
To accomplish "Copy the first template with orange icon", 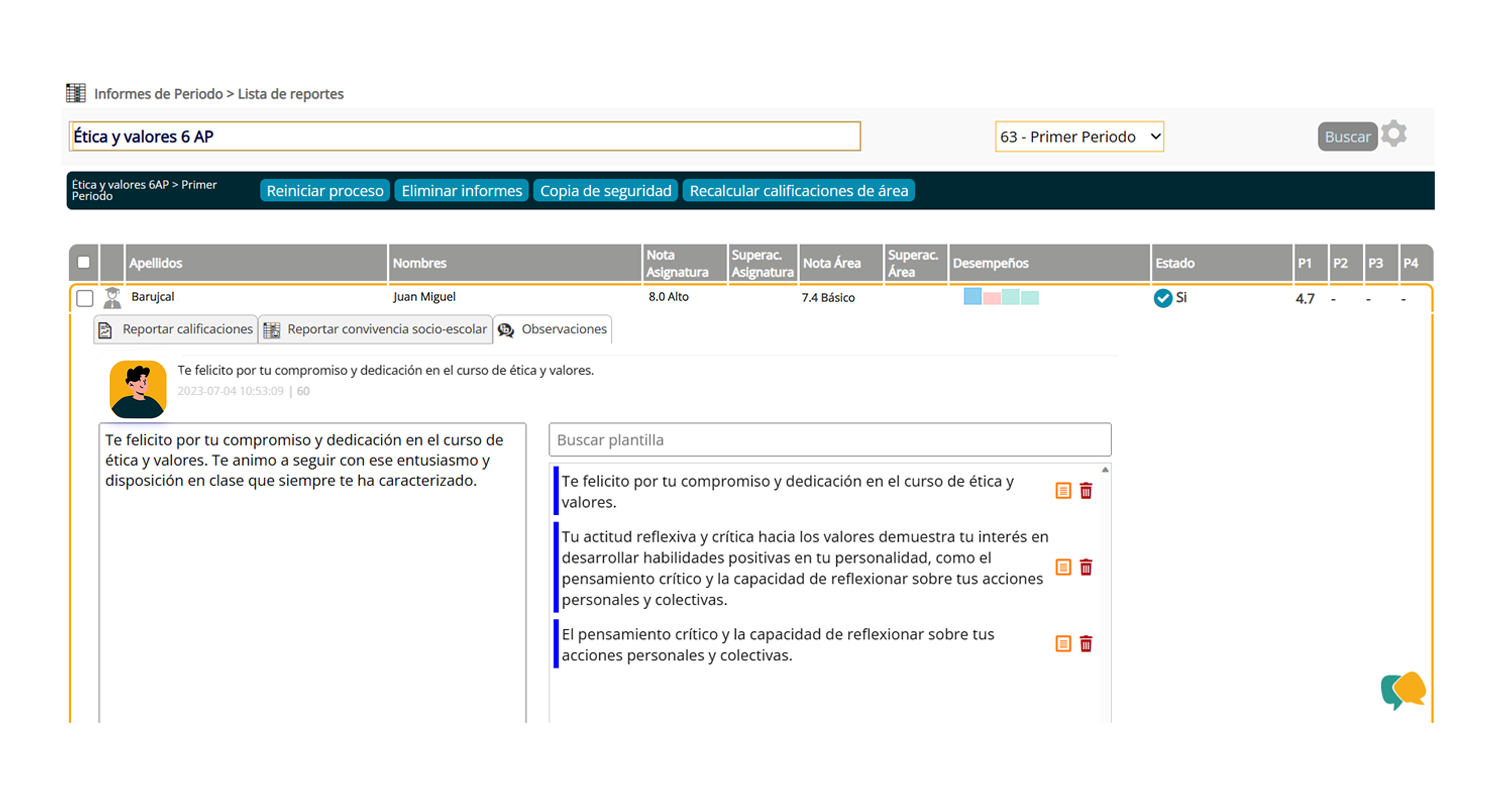I will tap(1063, 491).
